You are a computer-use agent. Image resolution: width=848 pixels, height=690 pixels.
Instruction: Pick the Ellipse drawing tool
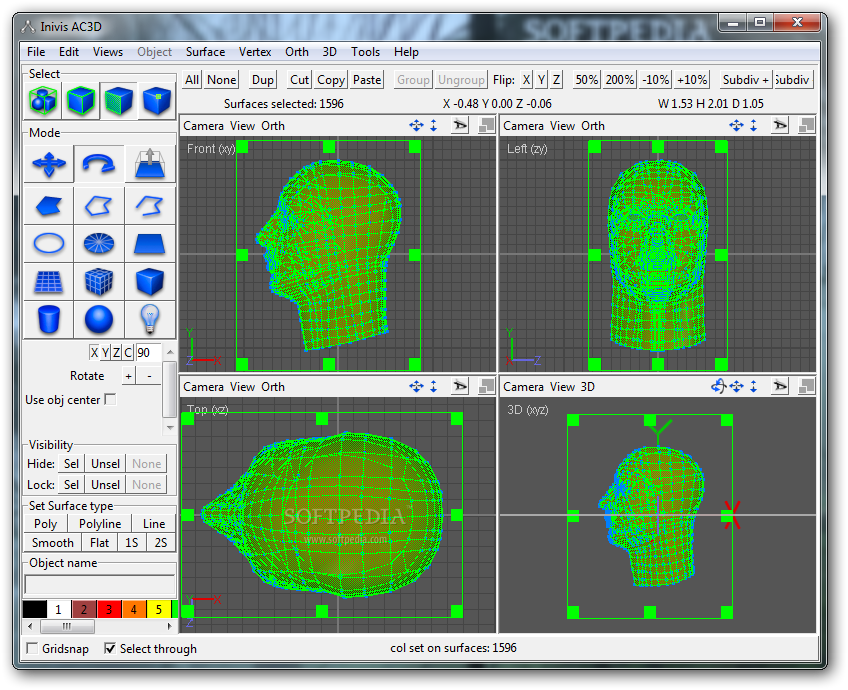point(49,243)
